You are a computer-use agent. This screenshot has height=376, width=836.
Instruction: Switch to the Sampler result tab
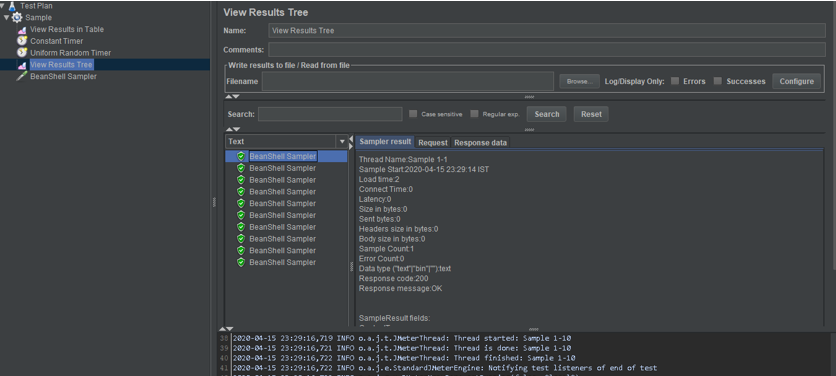pos(385,142)
